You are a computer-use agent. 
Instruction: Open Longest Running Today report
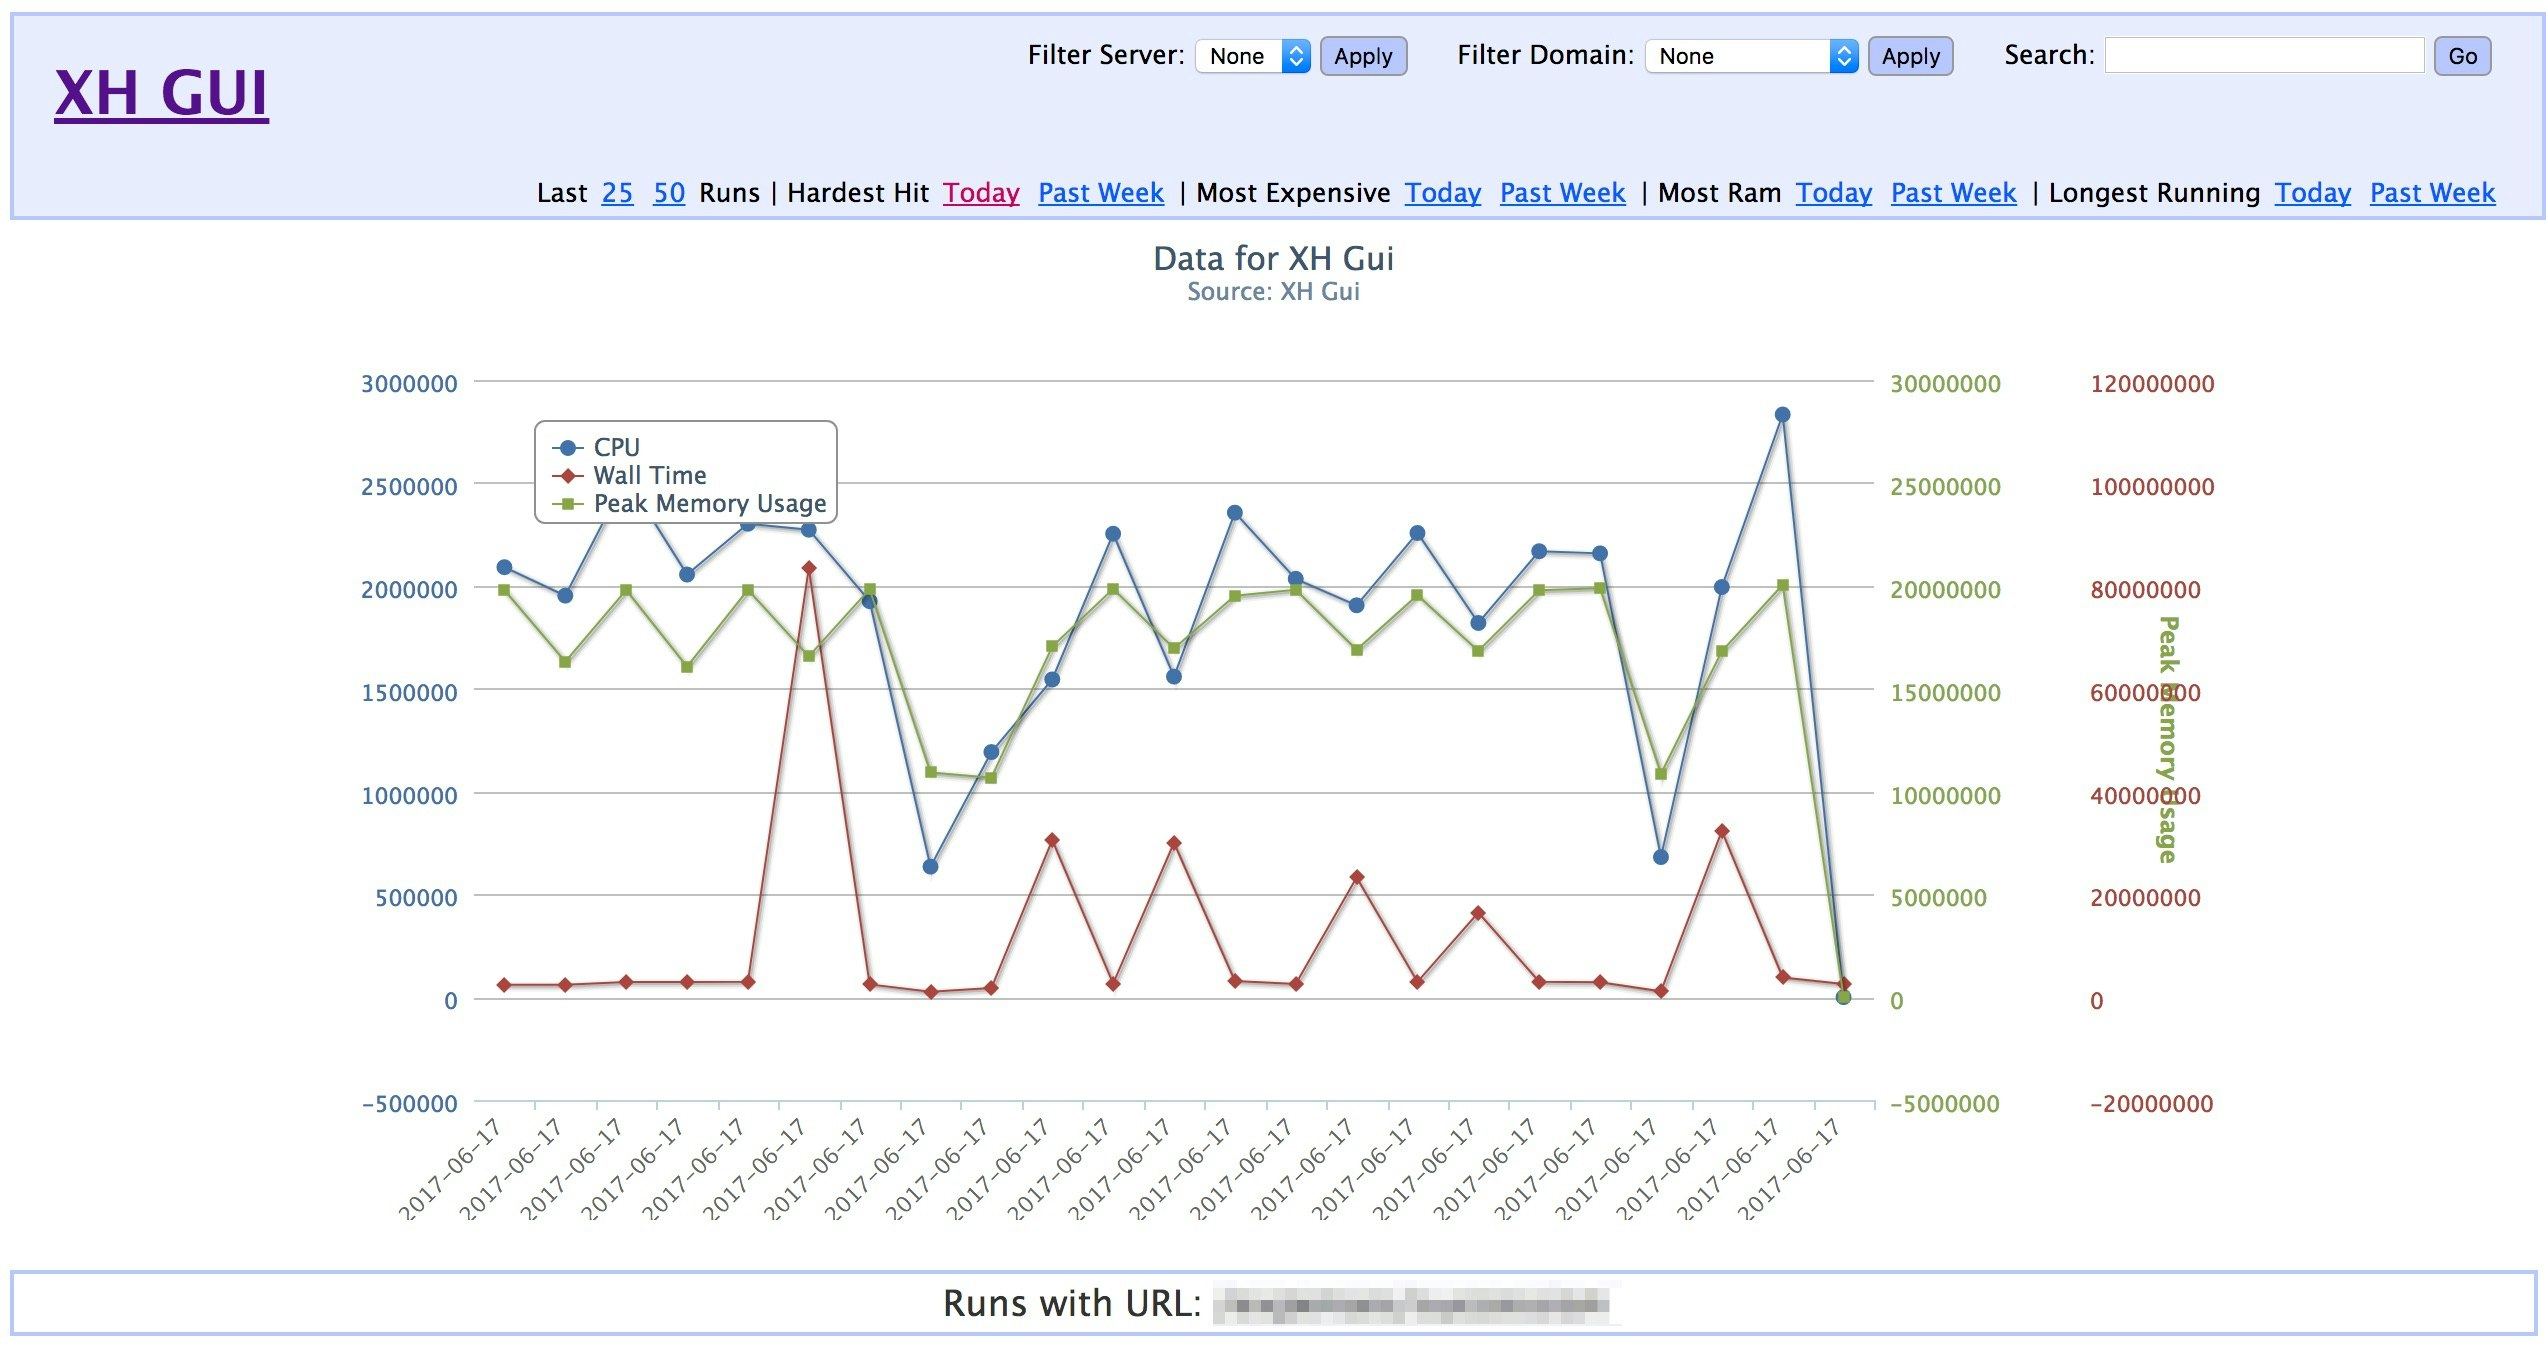coord(2313,192)
